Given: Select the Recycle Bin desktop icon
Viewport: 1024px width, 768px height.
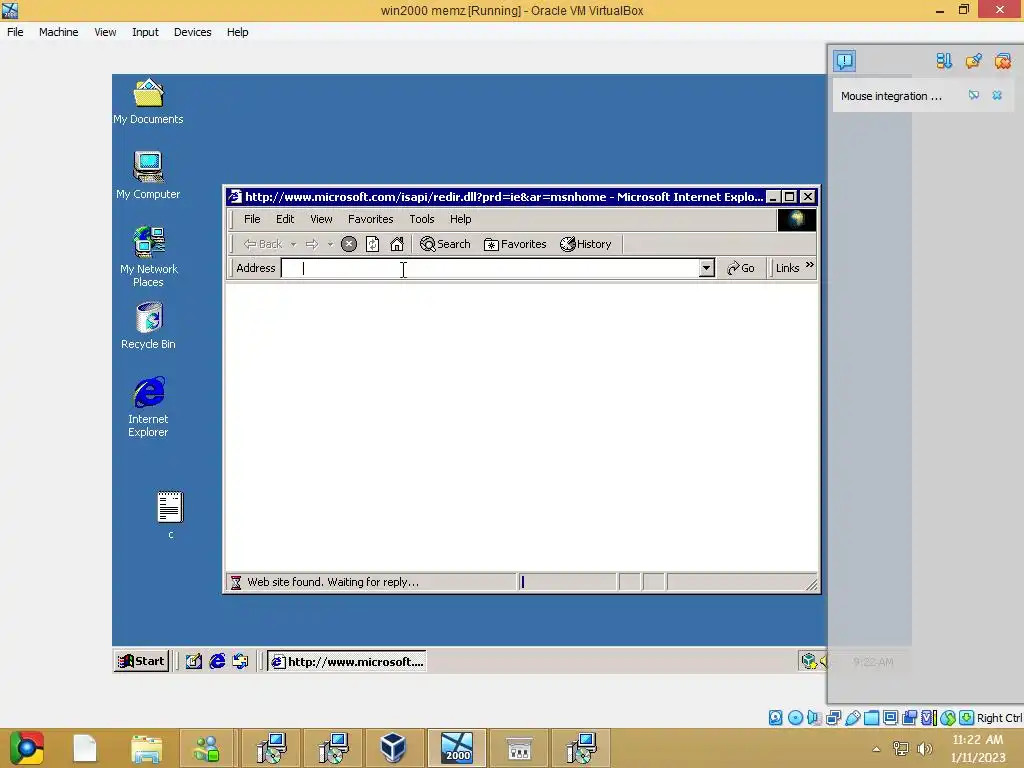Looking at the screenshot, I should (148, 326).
